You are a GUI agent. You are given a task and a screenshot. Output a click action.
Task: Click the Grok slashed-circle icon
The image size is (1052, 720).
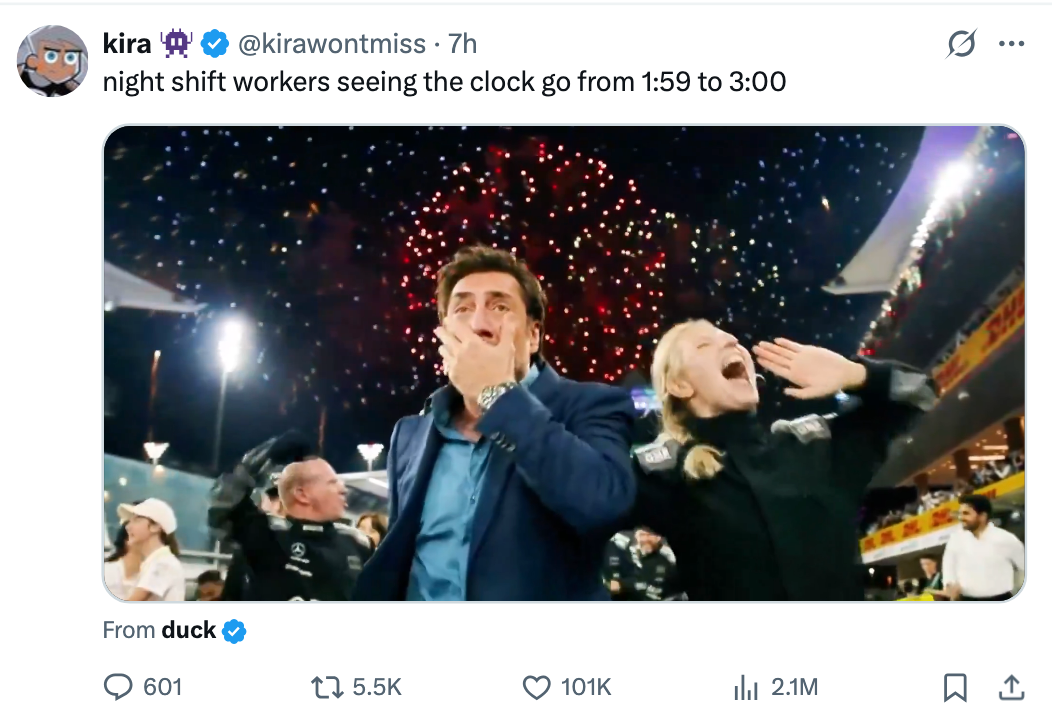tap(961, 44)
